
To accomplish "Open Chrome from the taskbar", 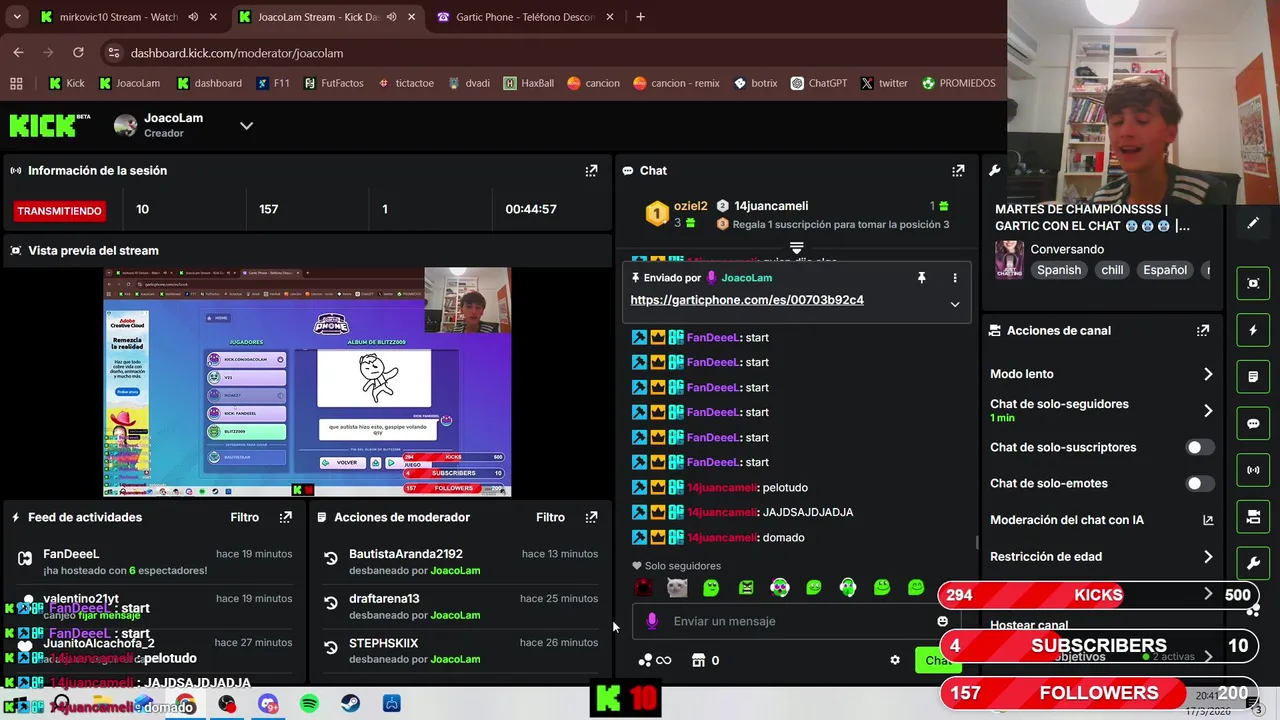I will point(186,704).
